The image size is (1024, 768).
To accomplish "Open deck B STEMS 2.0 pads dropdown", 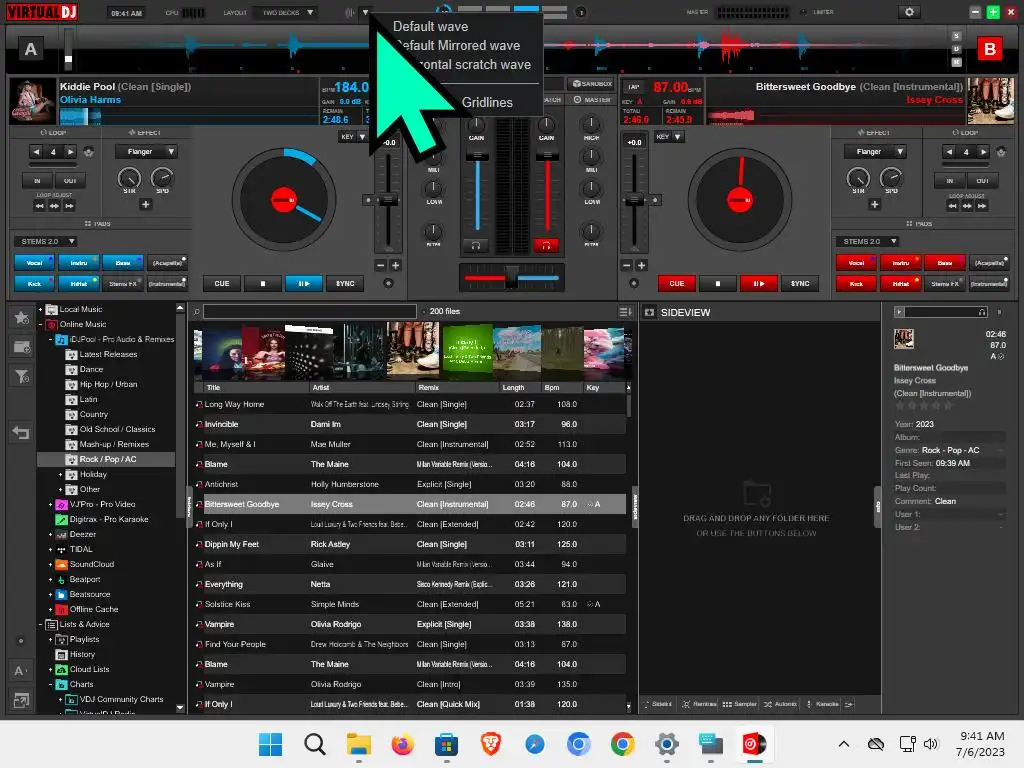I will [x=867, y=242].
